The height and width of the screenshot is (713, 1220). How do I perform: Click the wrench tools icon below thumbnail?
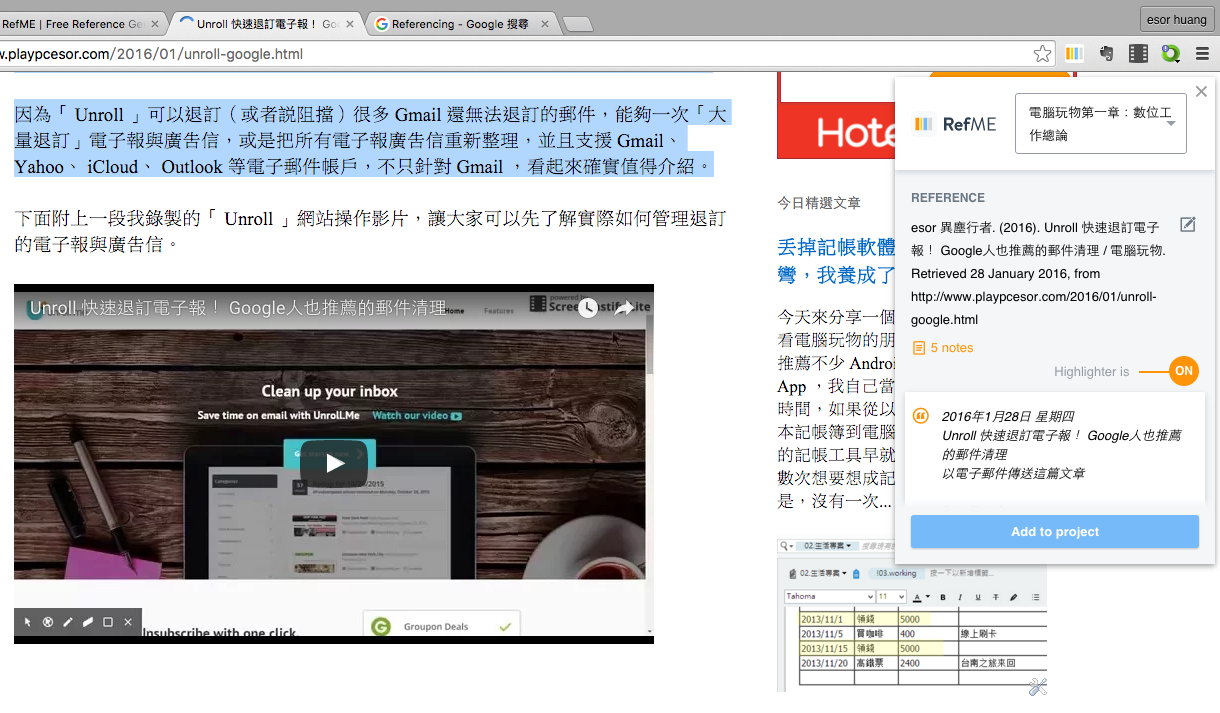click(1037, 686)
